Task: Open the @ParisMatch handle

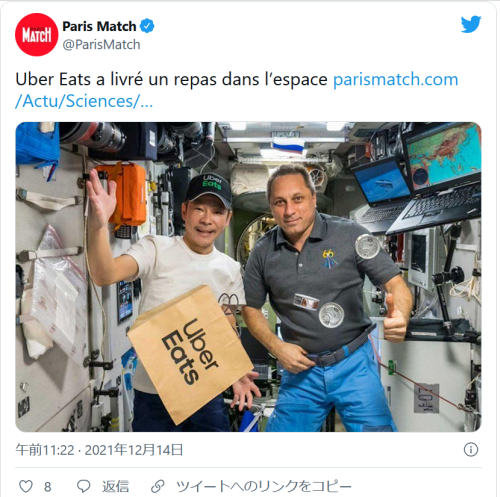Action: [x=101, y=45]
